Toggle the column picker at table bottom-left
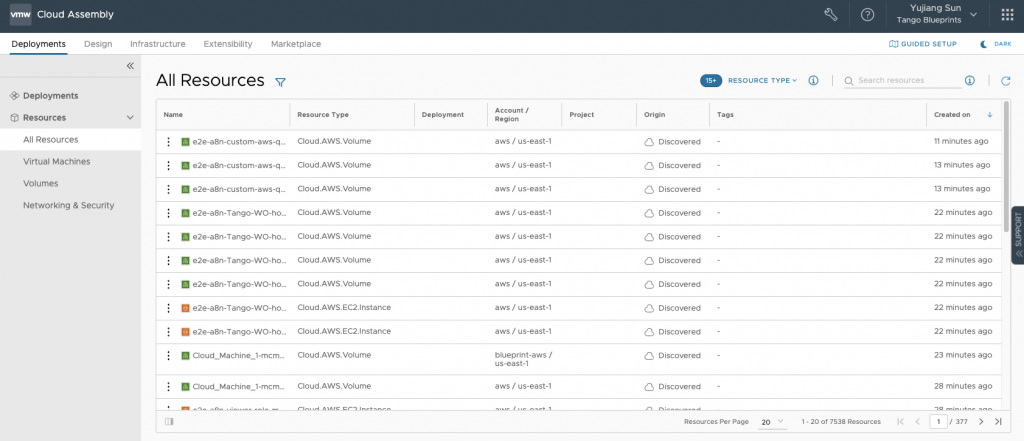 pos(168,422)
